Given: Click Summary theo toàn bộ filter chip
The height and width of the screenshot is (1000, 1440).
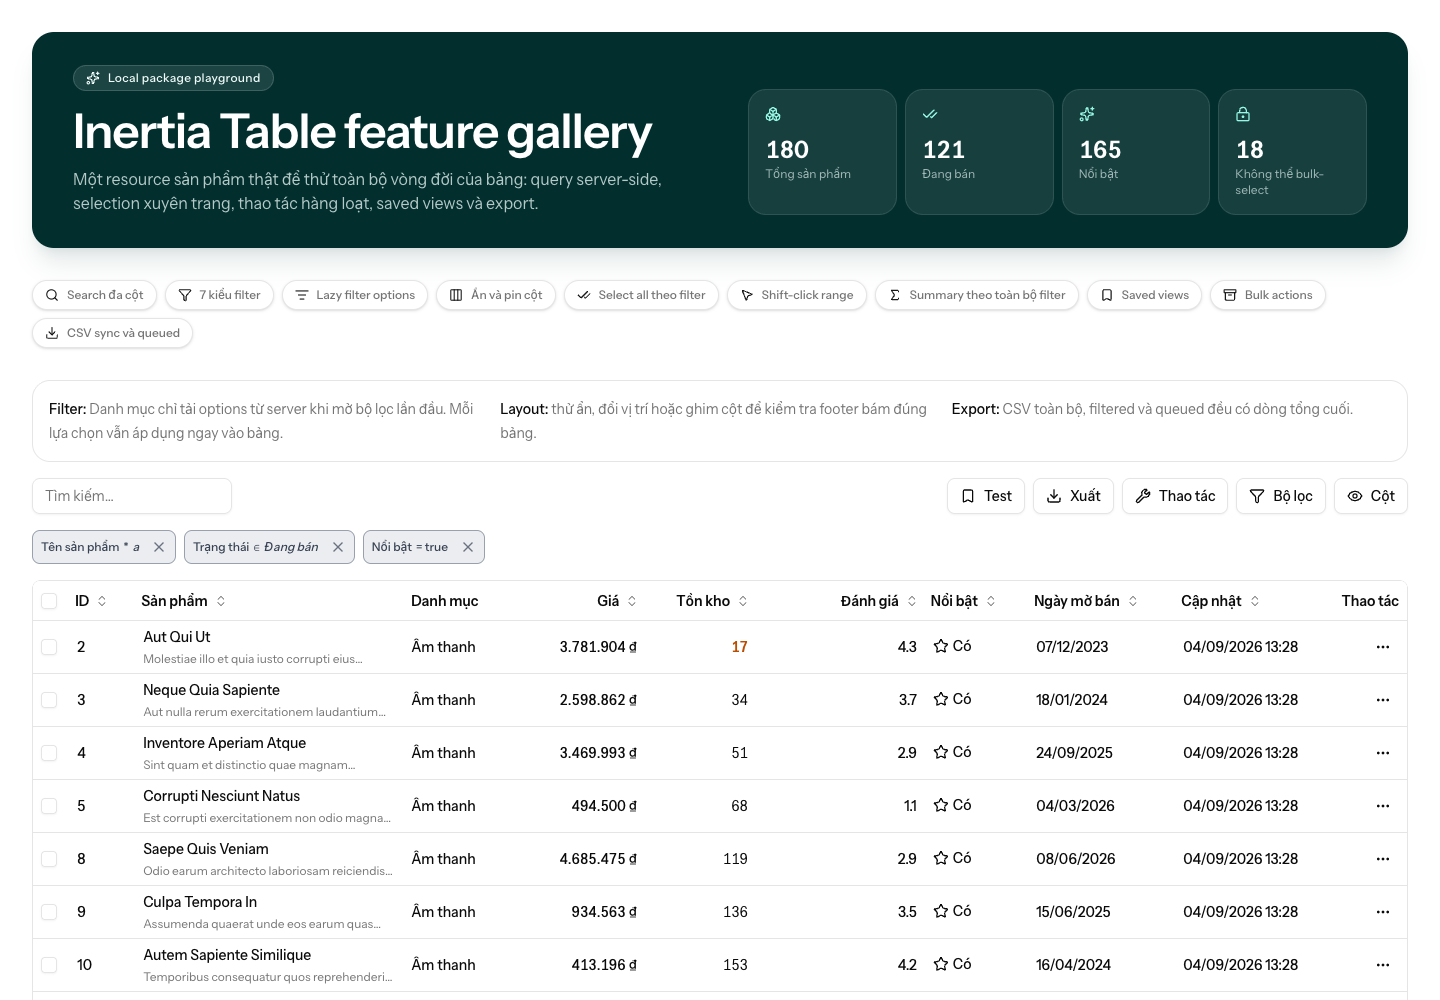Looking at the screenshot, I should click(977, 295).
